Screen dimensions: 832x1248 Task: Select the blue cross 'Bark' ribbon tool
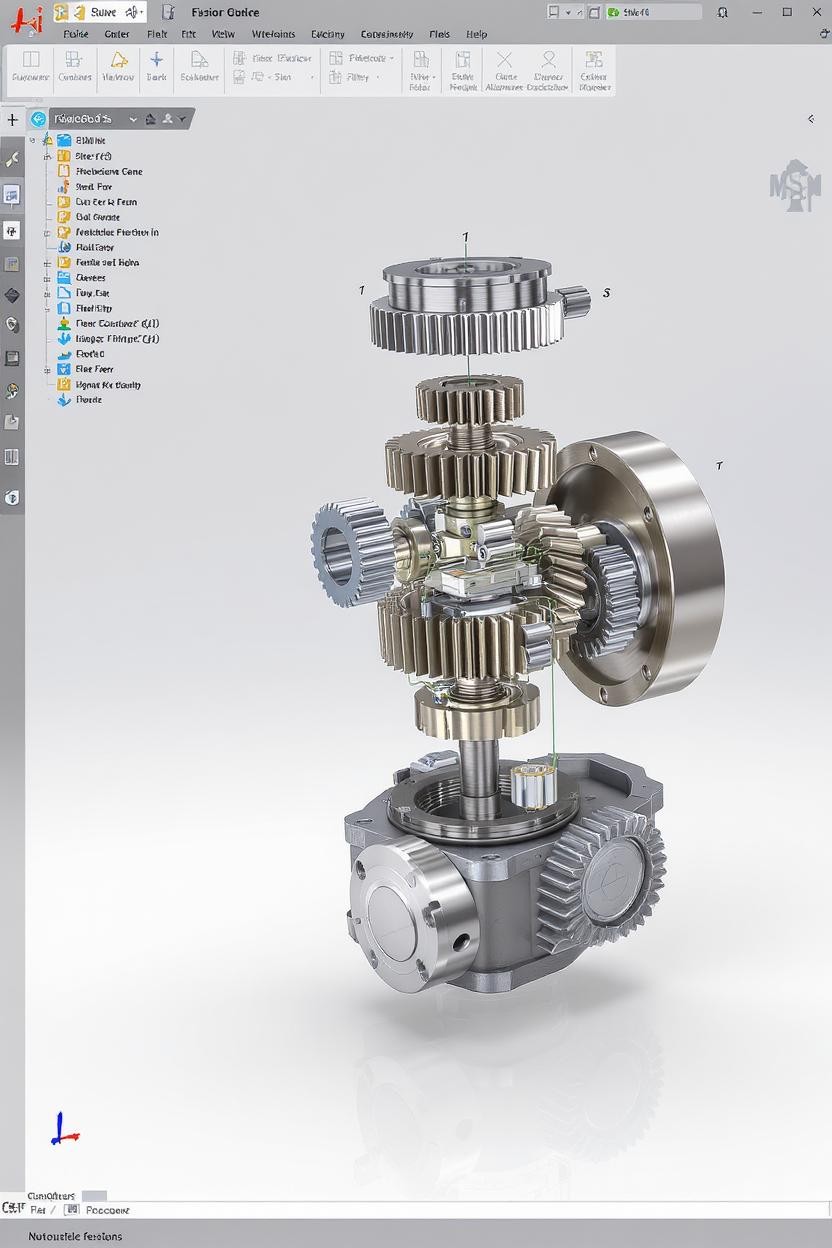pos(156,59)
